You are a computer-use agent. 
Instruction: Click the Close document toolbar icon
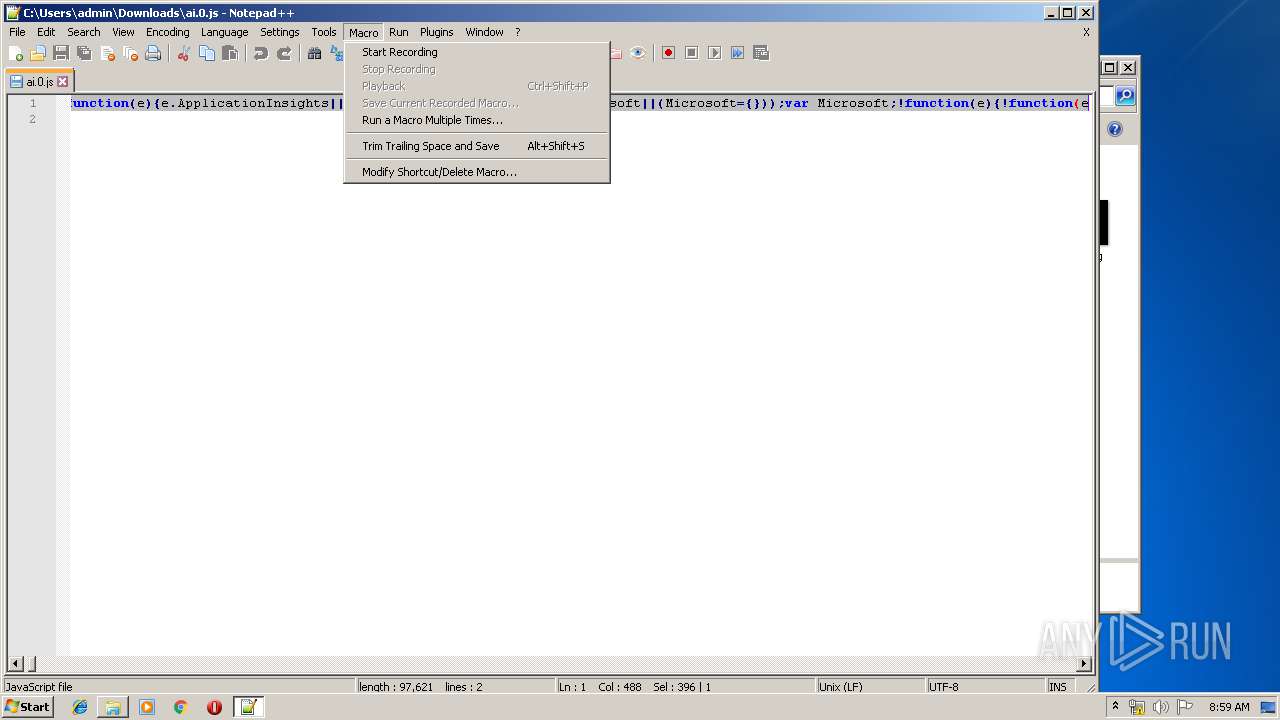107,53
